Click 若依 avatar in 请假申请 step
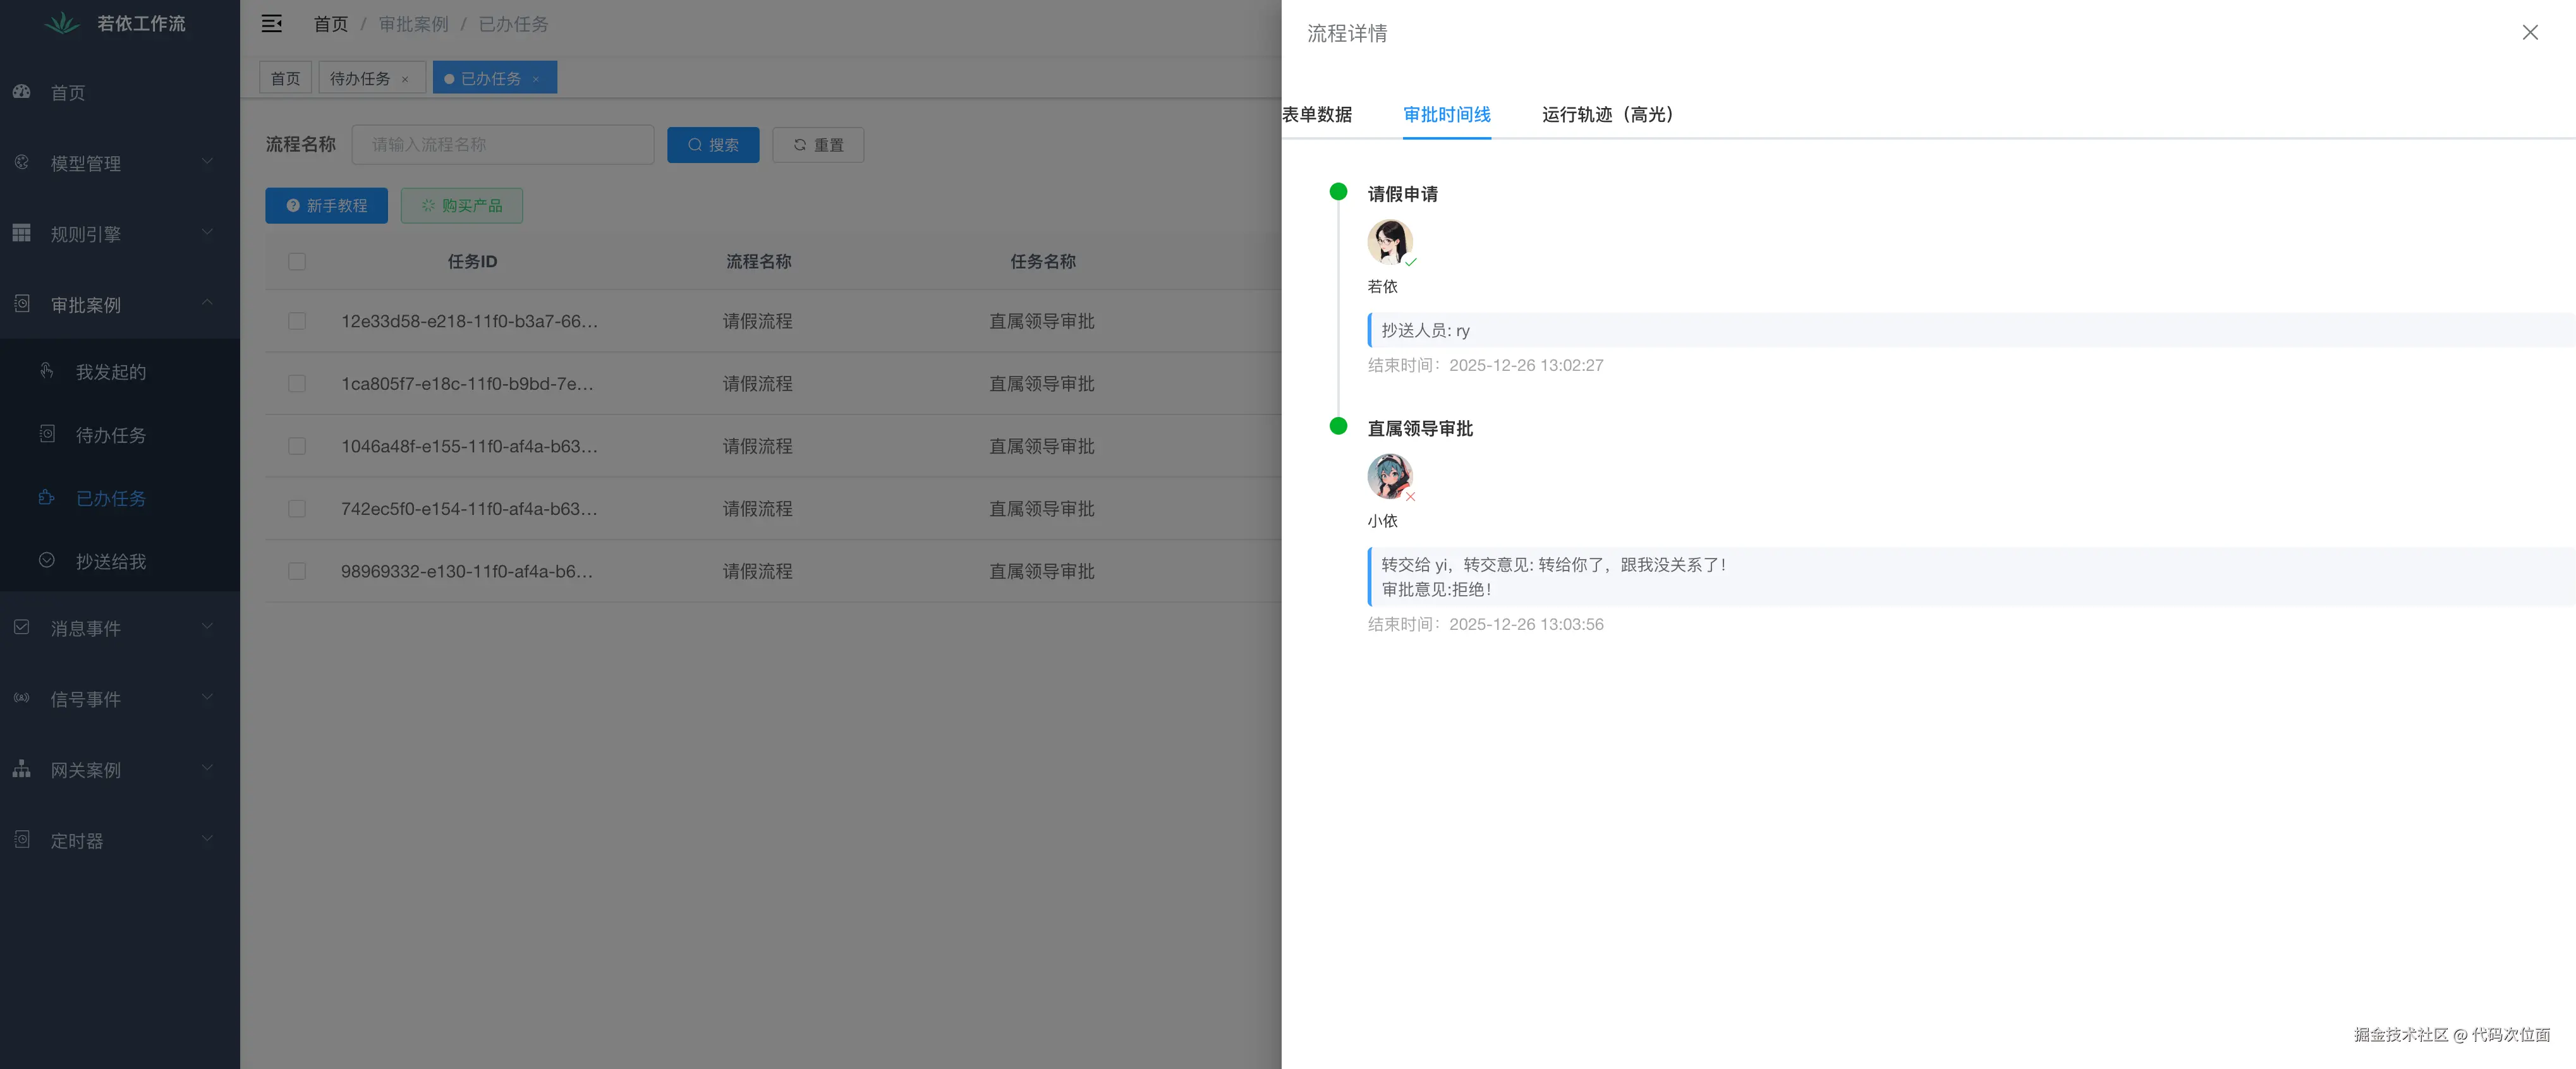The width and height of the screenshot is (2576, 1069). point(1389,241)
